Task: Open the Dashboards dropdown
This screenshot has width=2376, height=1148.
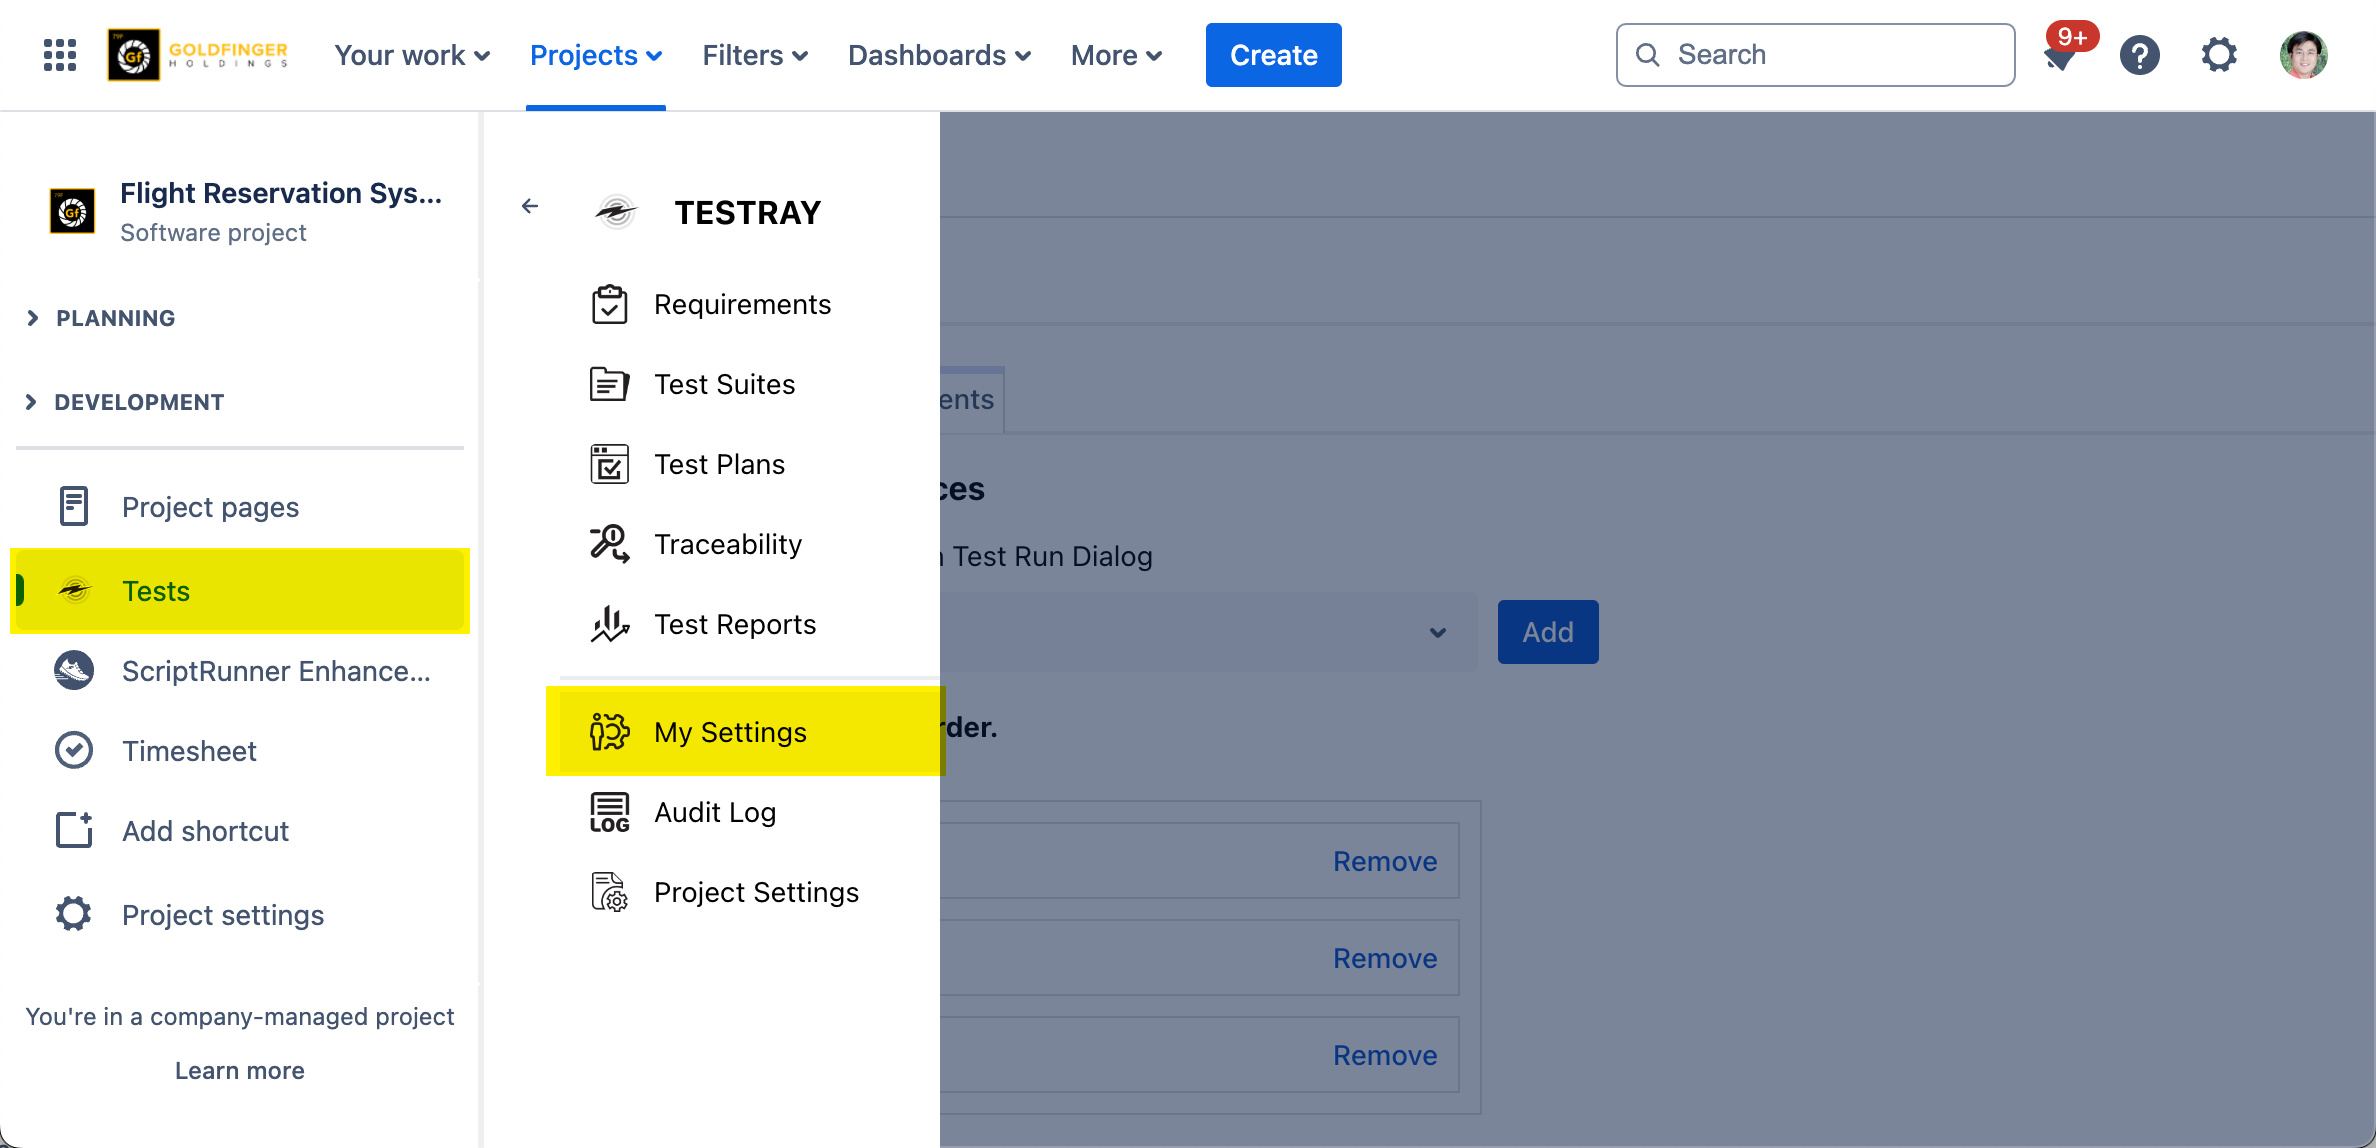Action: pos(938,55)
